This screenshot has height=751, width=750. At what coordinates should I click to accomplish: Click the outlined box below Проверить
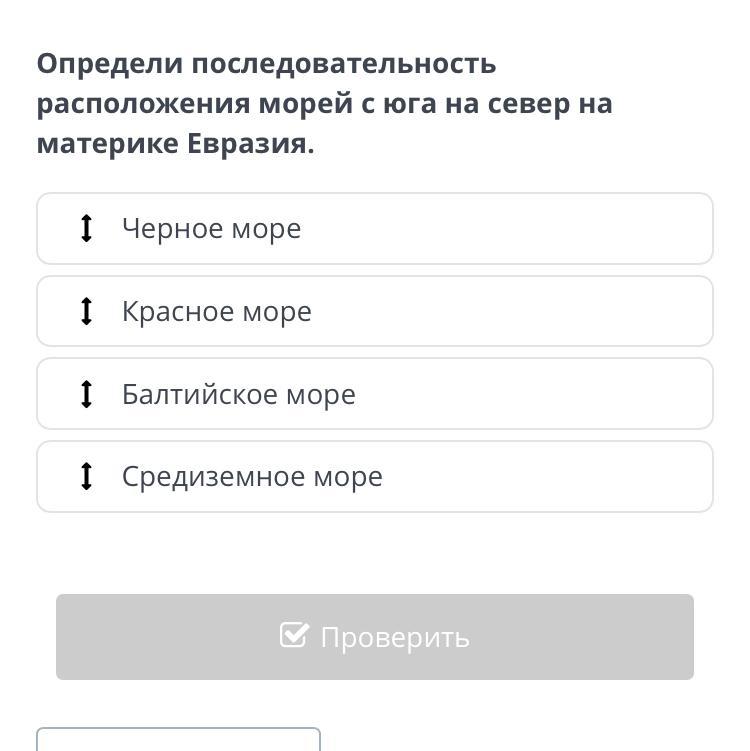click(179, 740)
